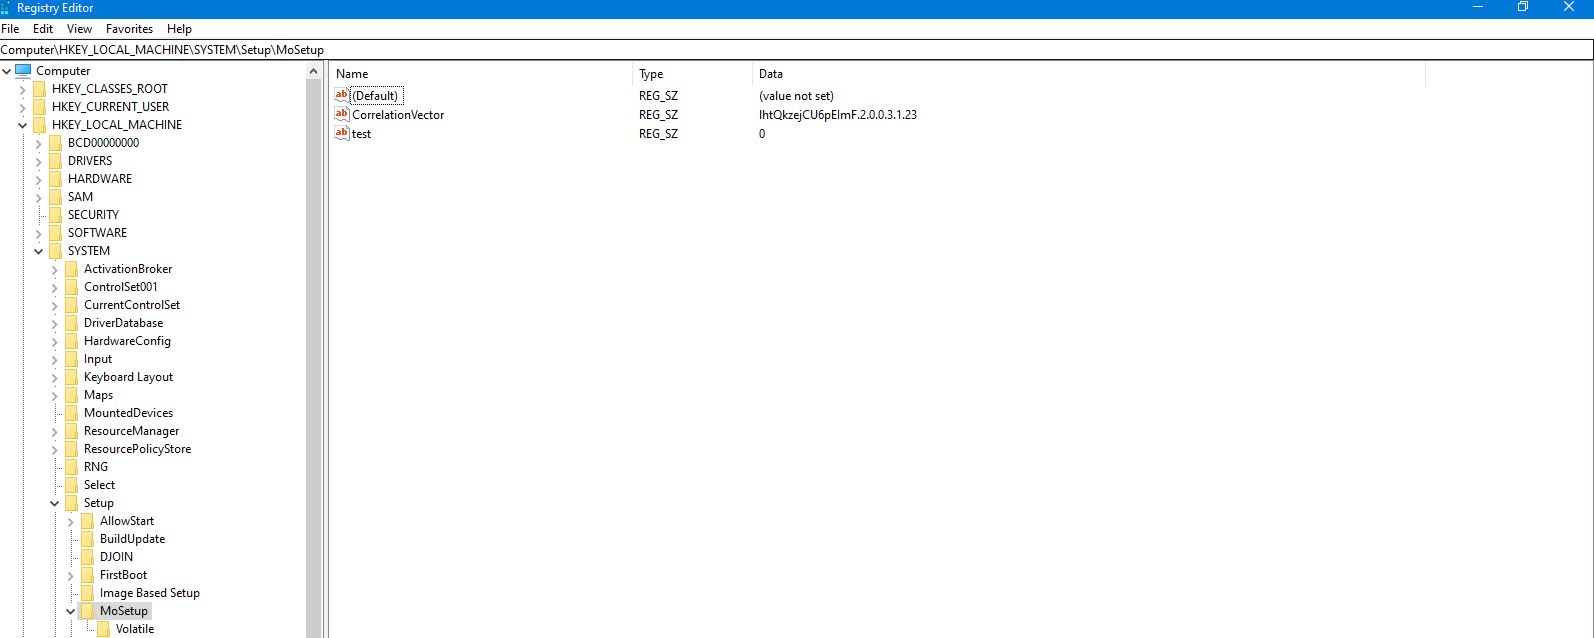Collapse the Setup key branch

(x=55, y=503)
